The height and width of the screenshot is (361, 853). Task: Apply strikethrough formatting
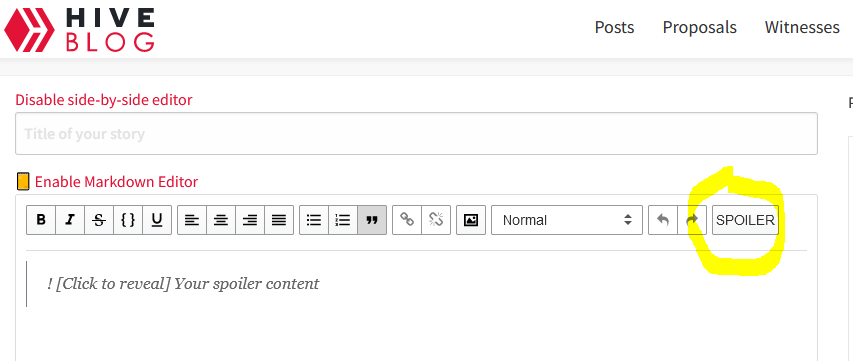point(99,220)
